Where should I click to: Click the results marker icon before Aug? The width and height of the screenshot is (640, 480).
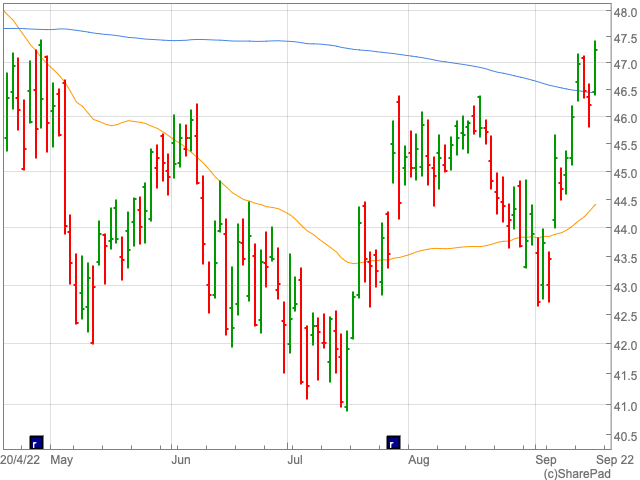pyautogui.click(x=393, y=441)
